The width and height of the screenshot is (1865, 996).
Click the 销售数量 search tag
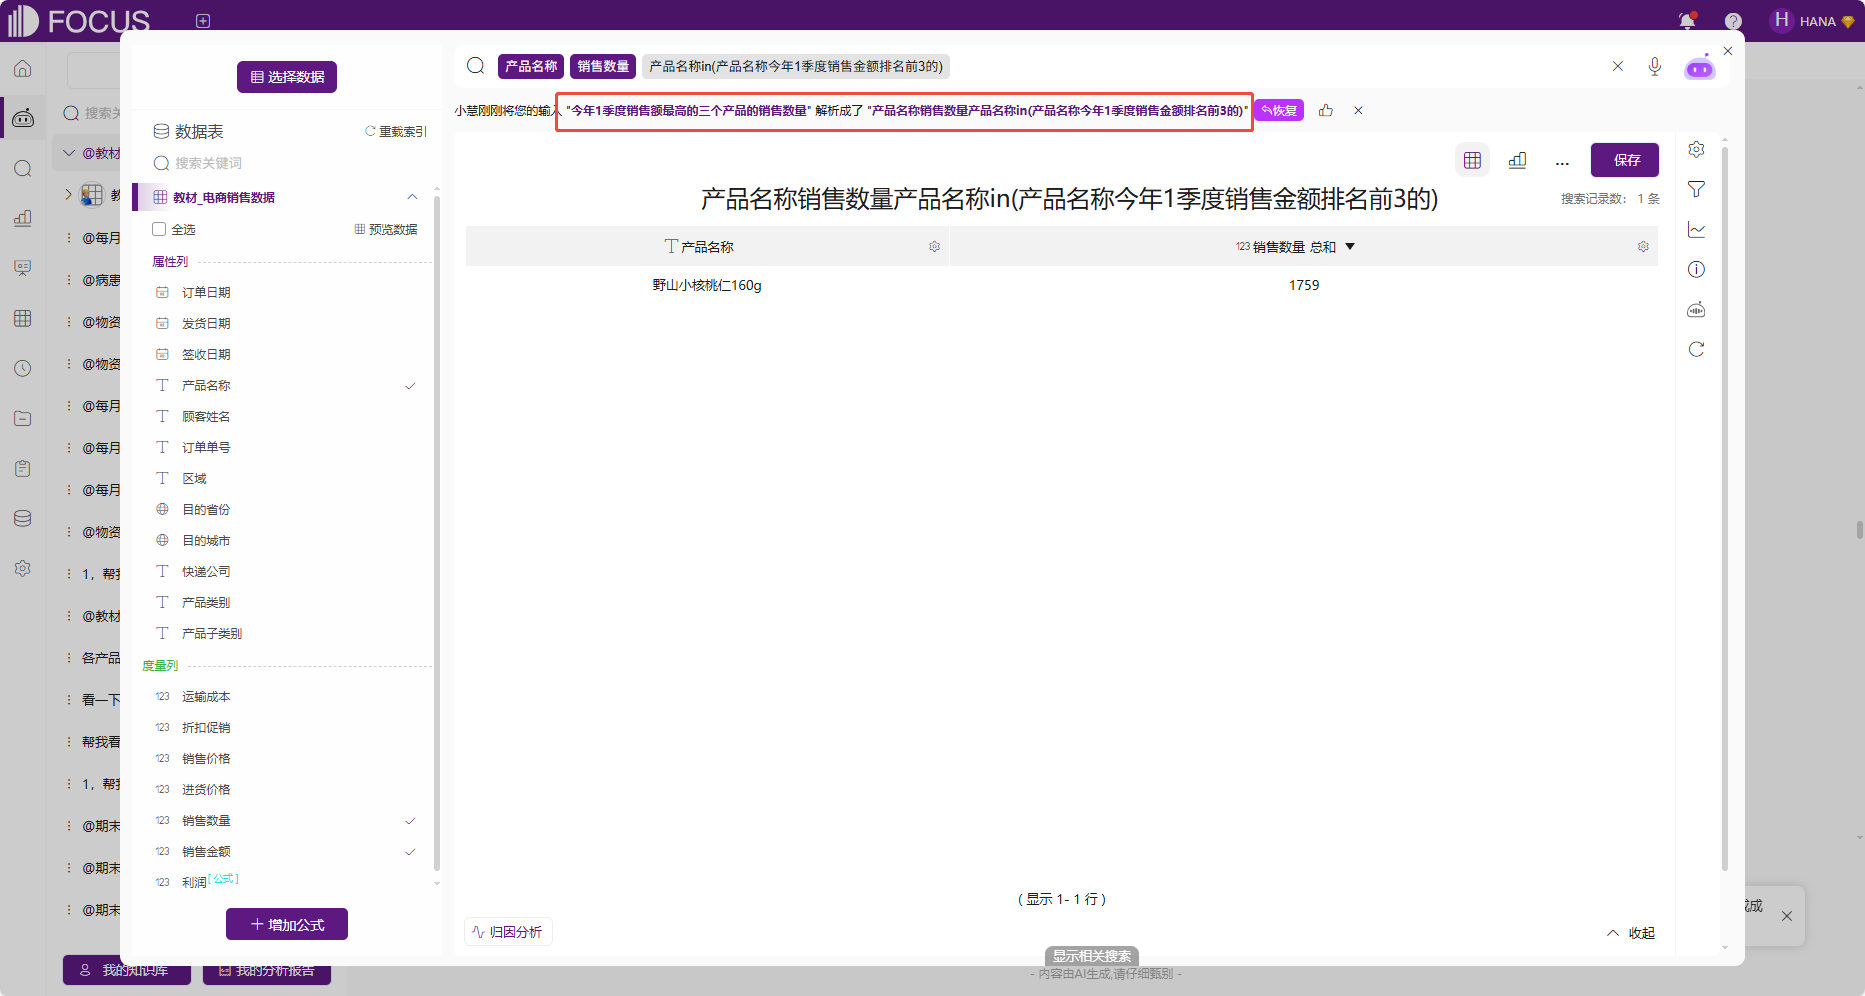point(603,66)
